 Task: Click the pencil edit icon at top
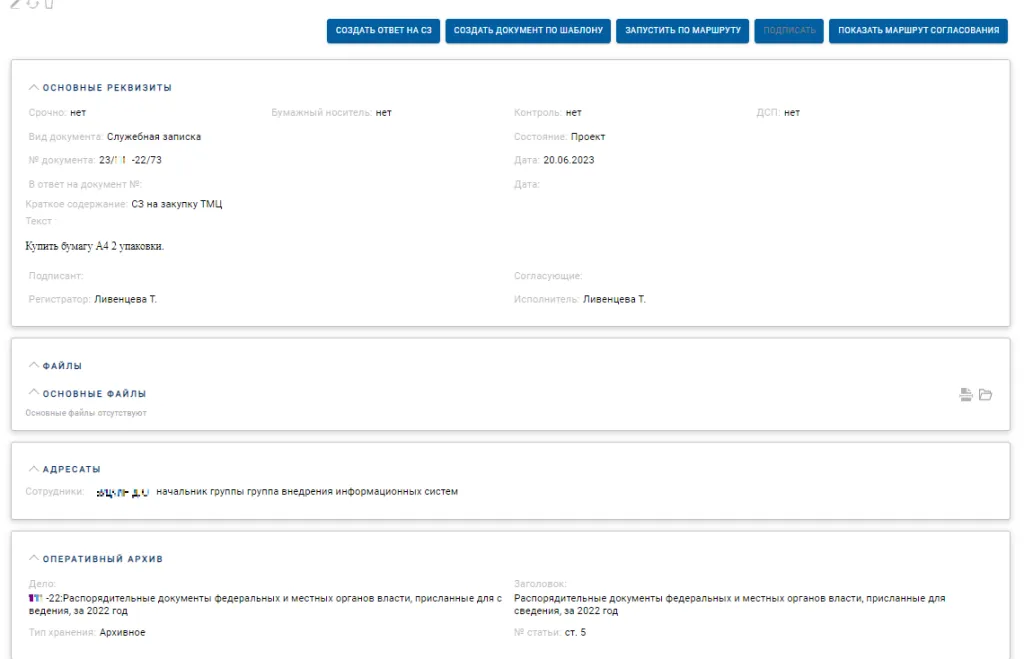click(15, 3)
